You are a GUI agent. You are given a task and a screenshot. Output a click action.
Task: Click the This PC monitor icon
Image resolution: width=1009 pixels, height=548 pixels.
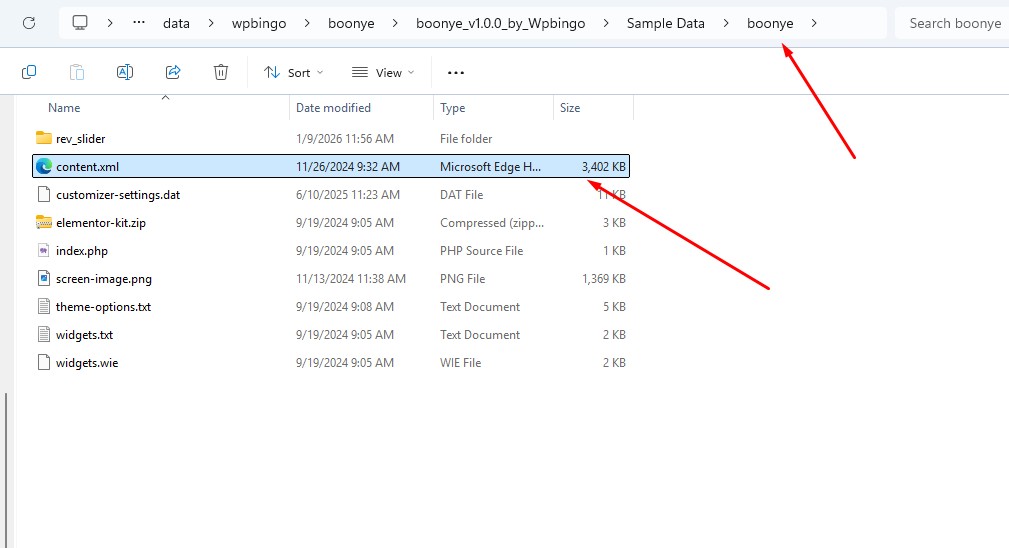(x=80, y=23)
